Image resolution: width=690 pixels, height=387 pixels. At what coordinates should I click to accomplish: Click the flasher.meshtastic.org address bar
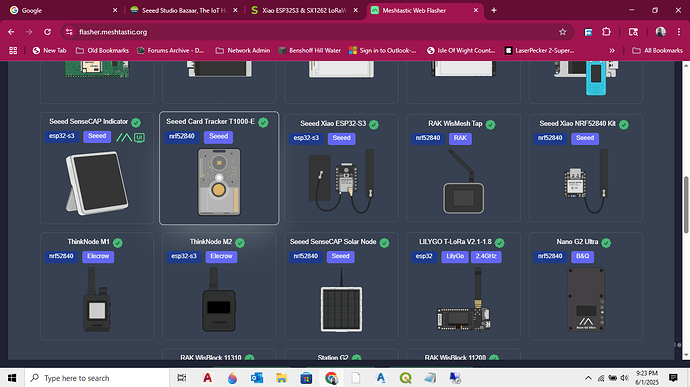tap(308, 32)
